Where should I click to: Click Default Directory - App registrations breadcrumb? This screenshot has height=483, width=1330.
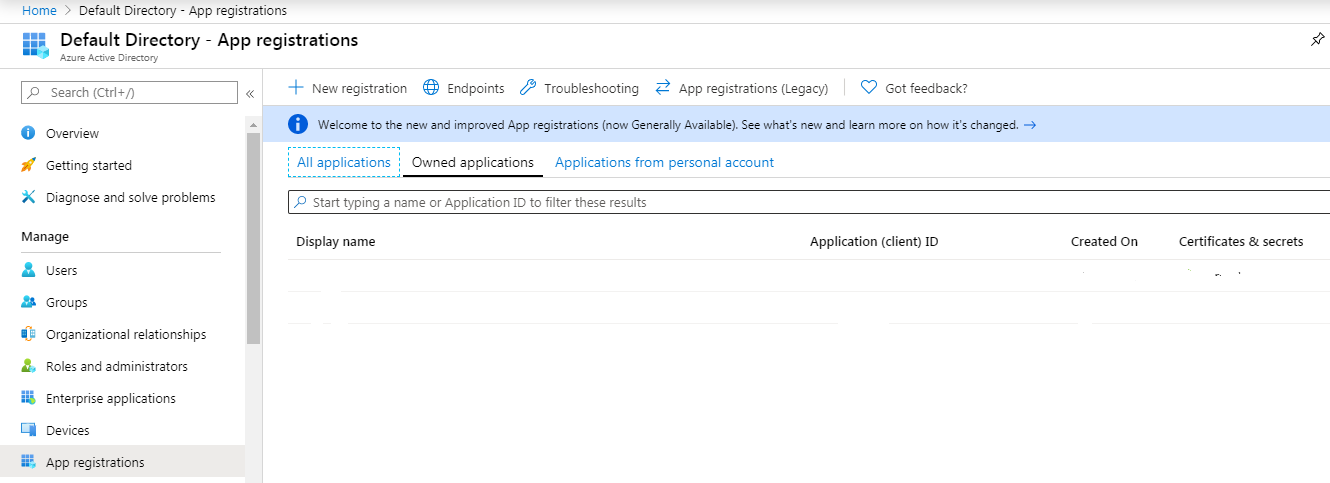tap(183, 10)
